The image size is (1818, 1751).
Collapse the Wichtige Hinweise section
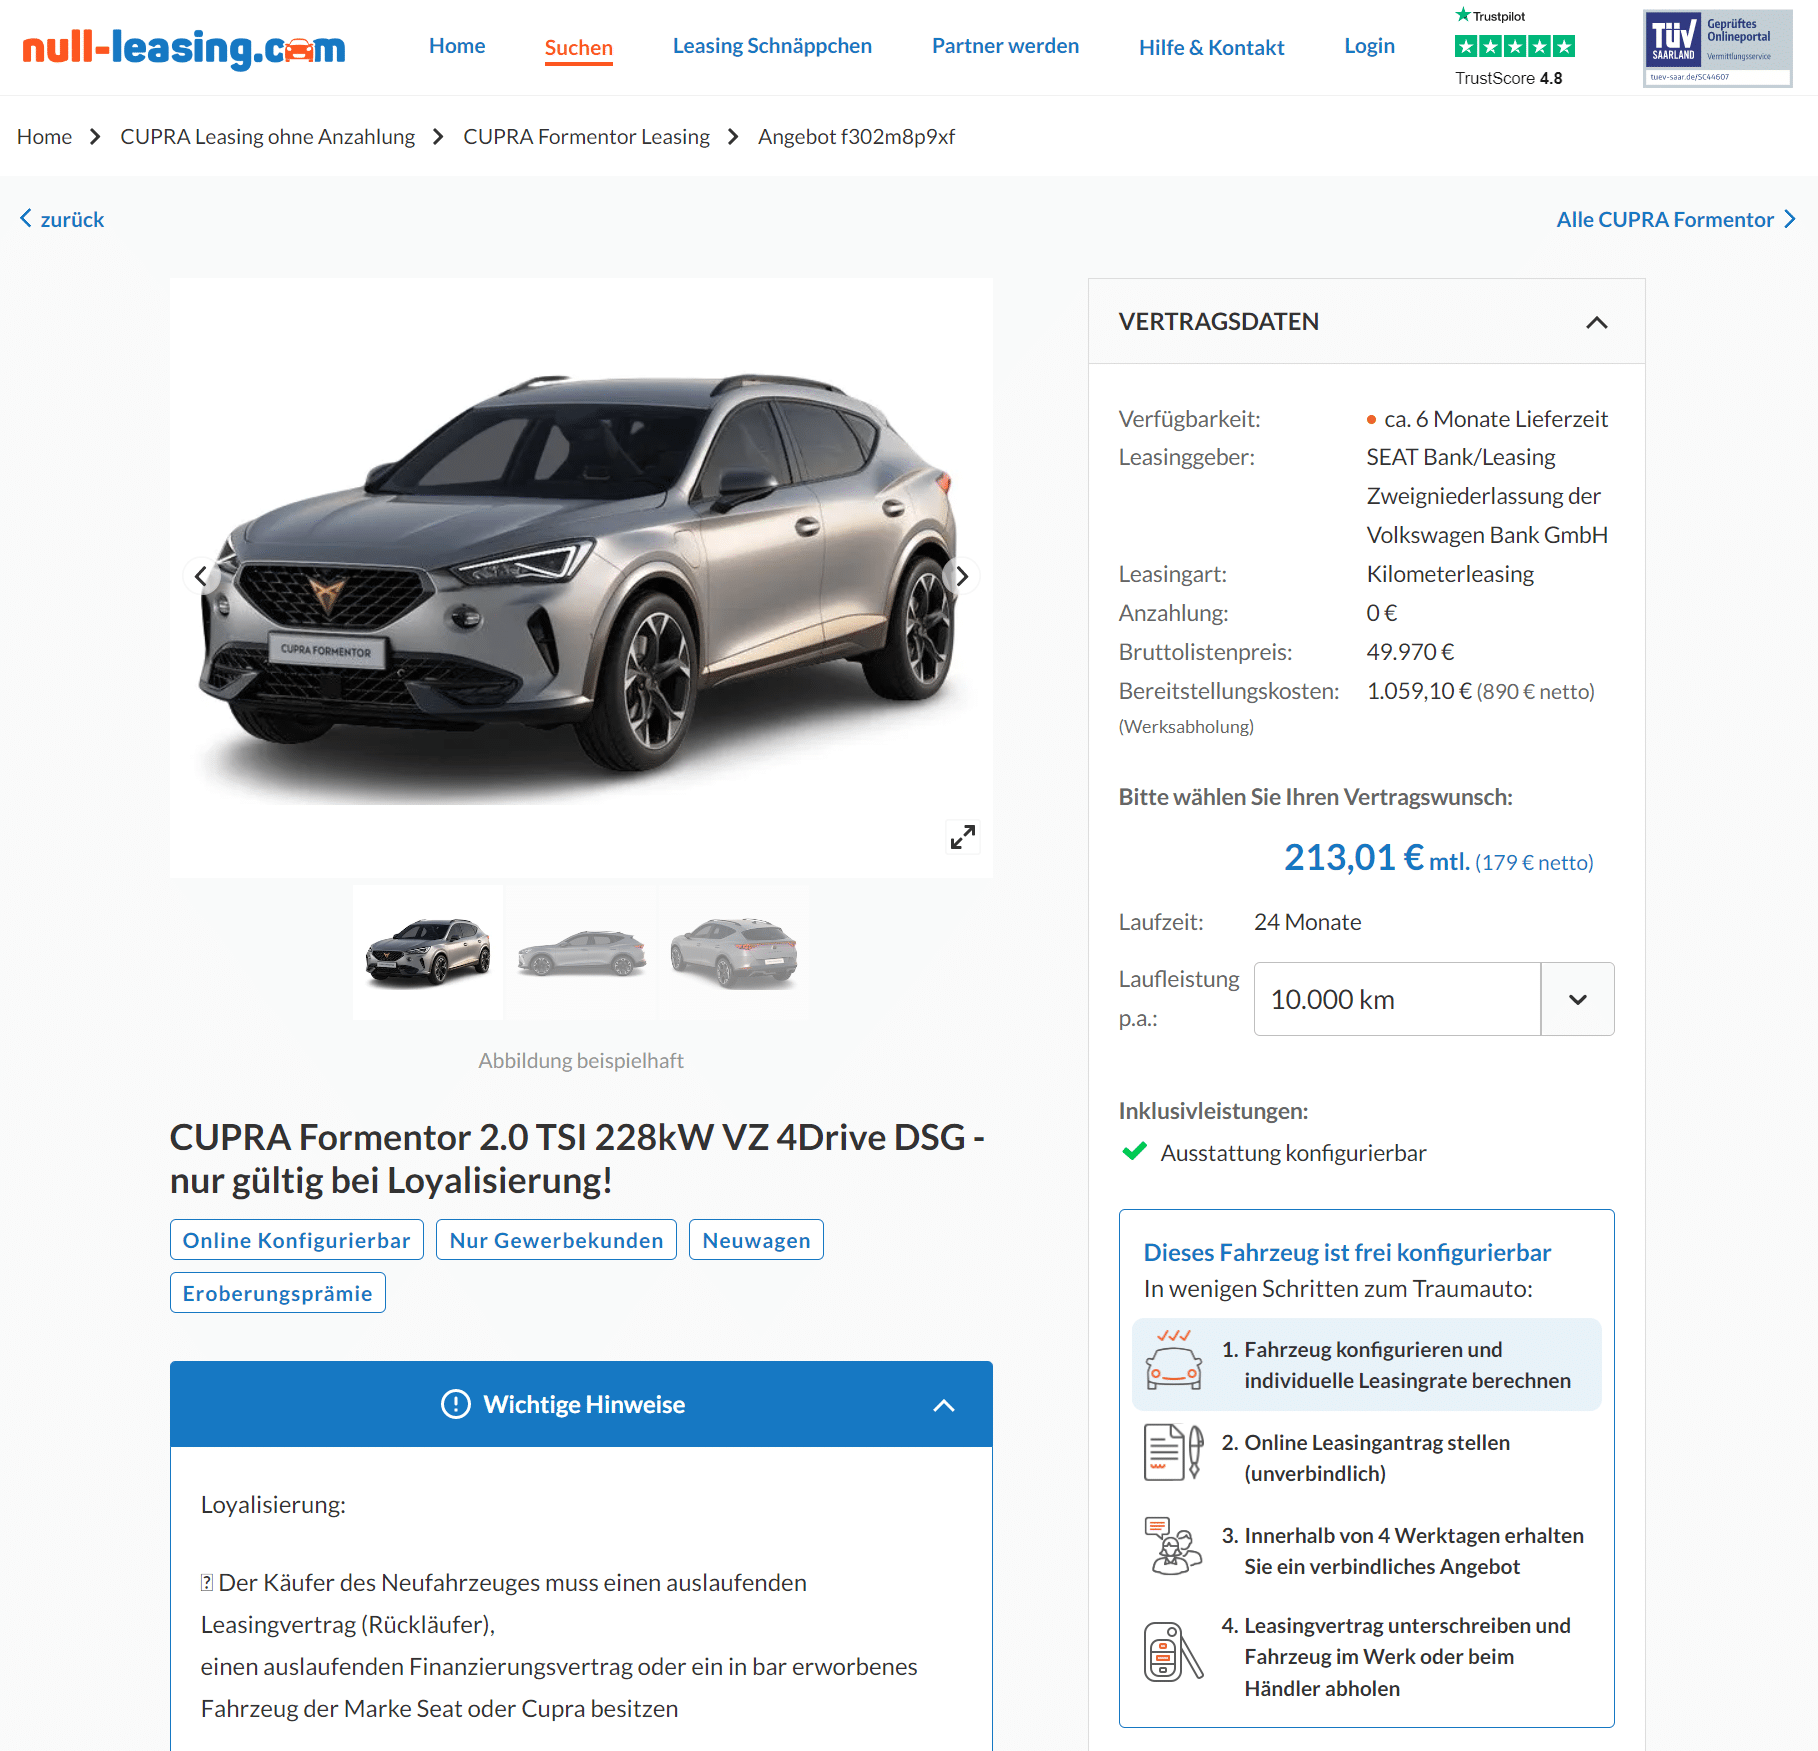point(943,1405)
